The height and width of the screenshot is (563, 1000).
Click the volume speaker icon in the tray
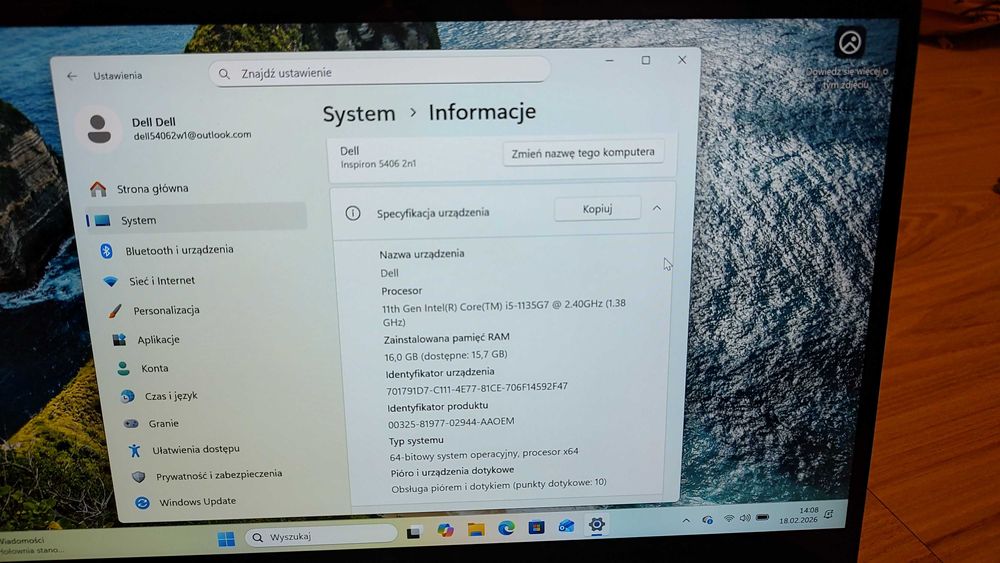tap(745, 518)
